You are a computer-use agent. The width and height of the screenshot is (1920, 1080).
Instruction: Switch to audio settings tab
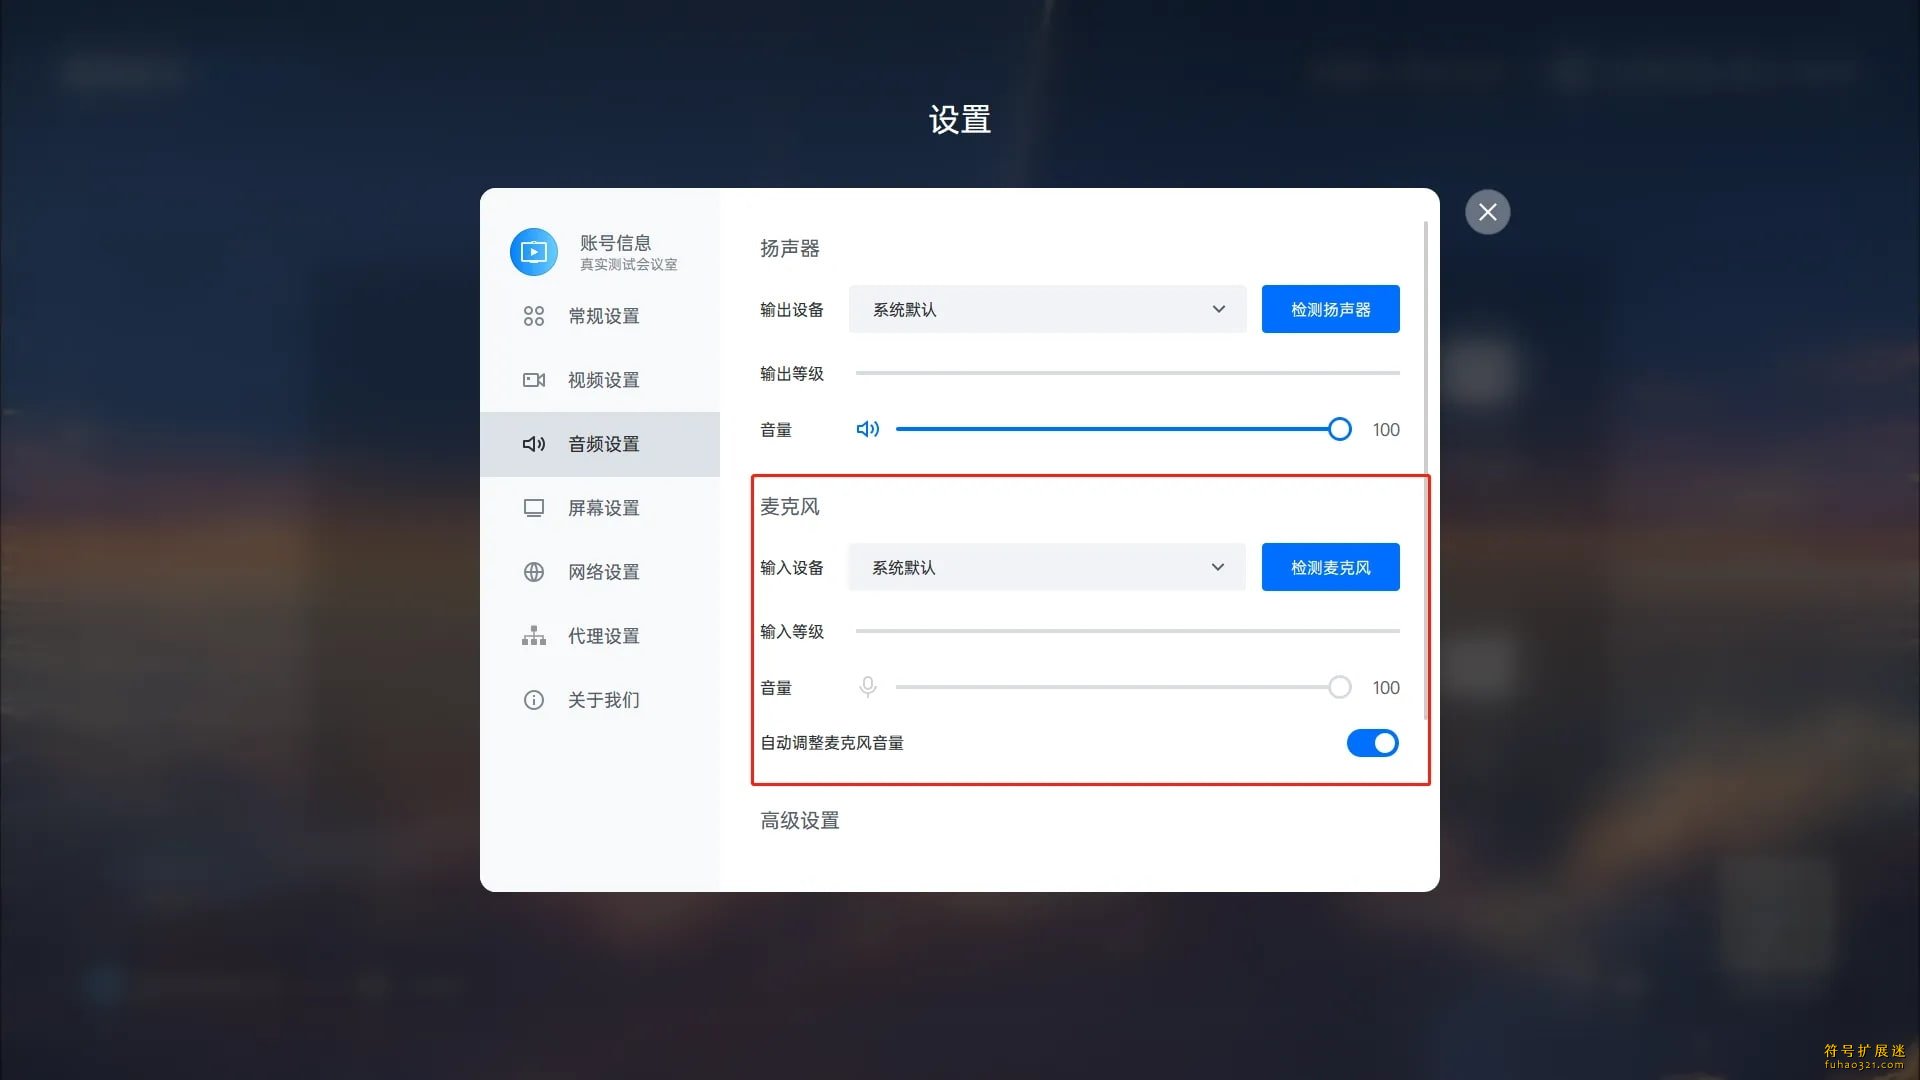(602, 444)
